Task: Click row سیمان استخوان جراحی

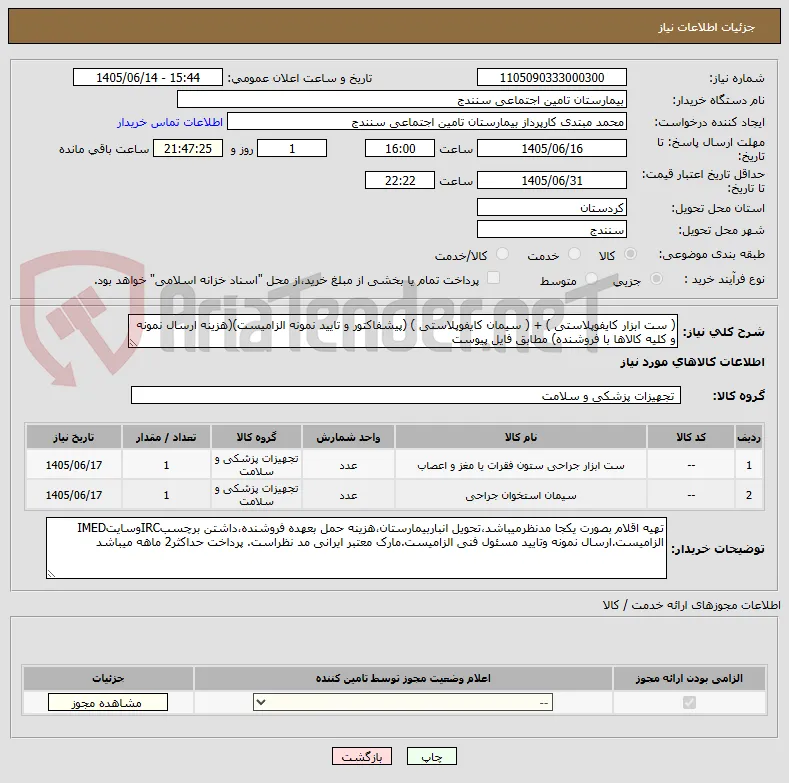Action: (x=394, y=495)
